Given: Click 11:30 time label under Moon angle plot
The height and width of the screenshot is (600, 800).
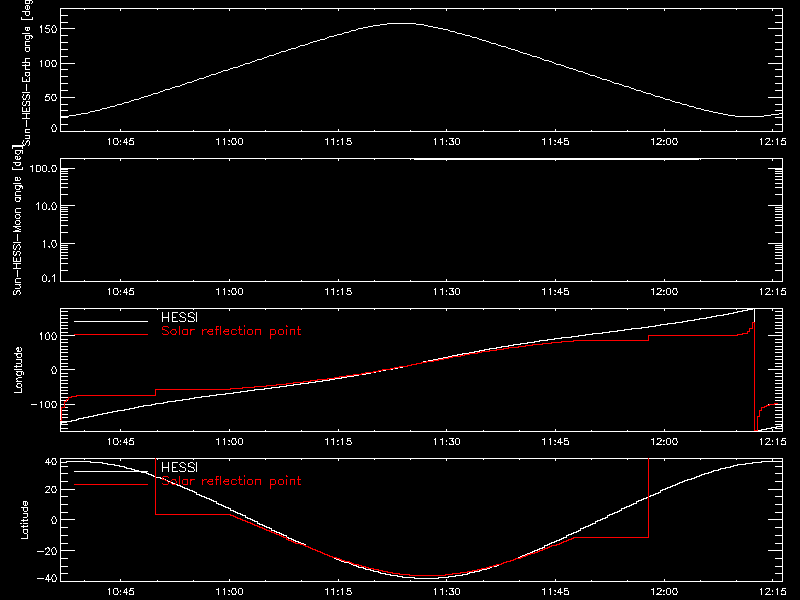Looking at the screenshot, I should [446, 292].
